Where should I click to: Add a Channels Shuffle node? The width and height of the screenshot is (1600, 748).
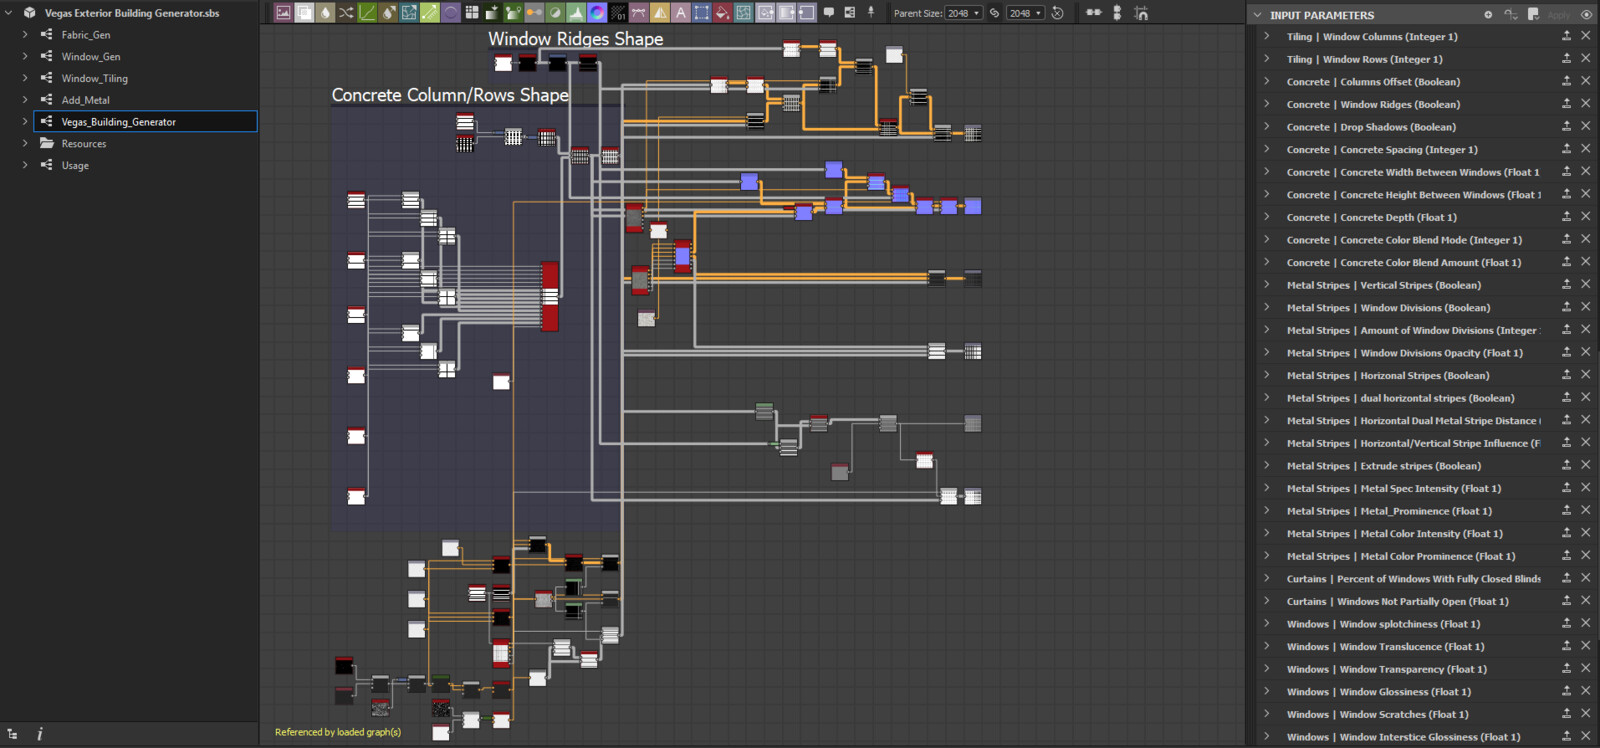coord(346,13)
